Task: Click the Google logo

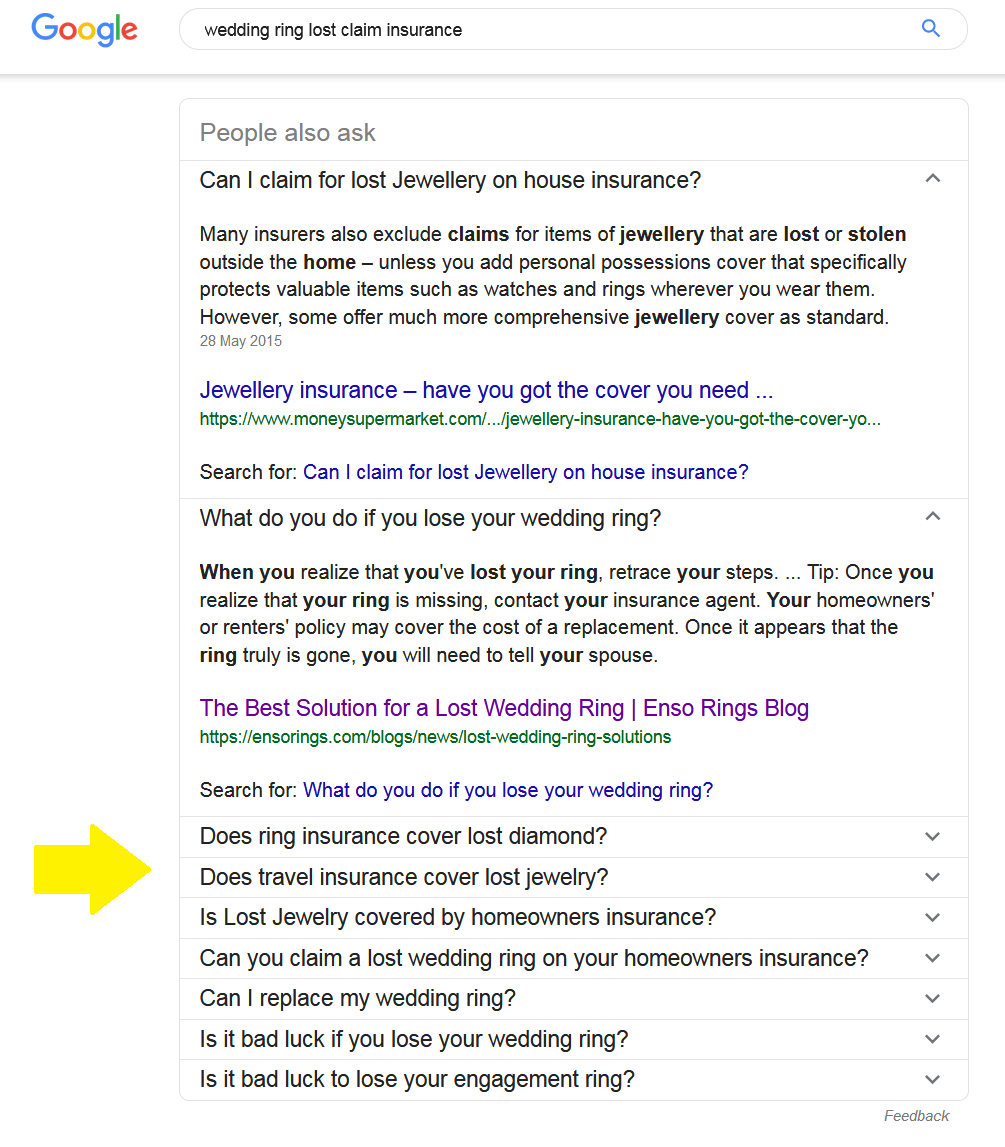Action: (84, 29)
